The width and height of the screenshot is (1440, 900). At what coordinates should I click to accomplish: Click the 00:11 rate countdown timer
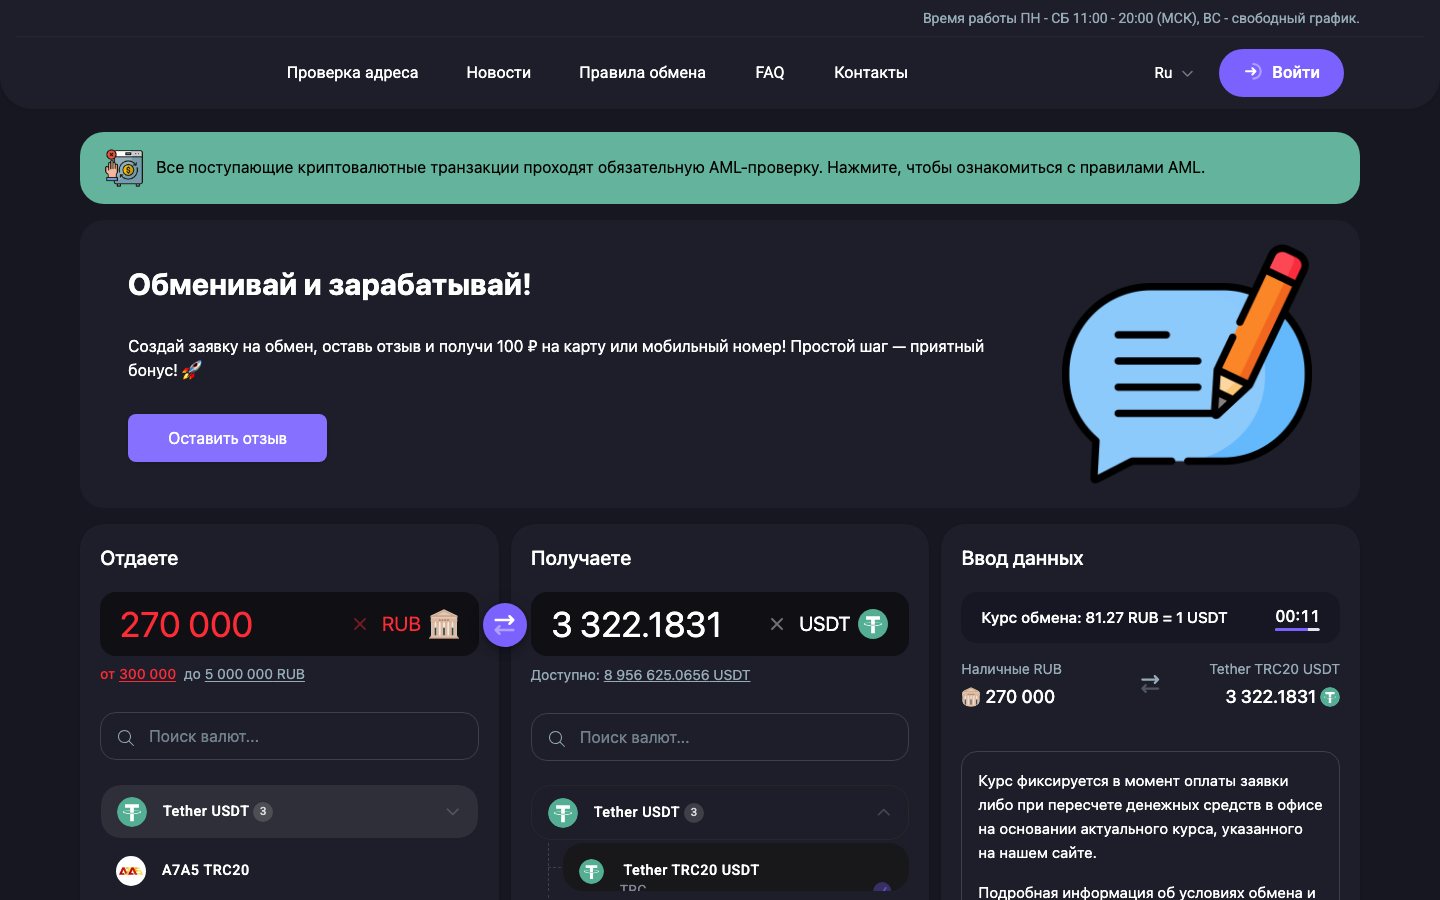pyautogui.click(x=1297, y=617)
